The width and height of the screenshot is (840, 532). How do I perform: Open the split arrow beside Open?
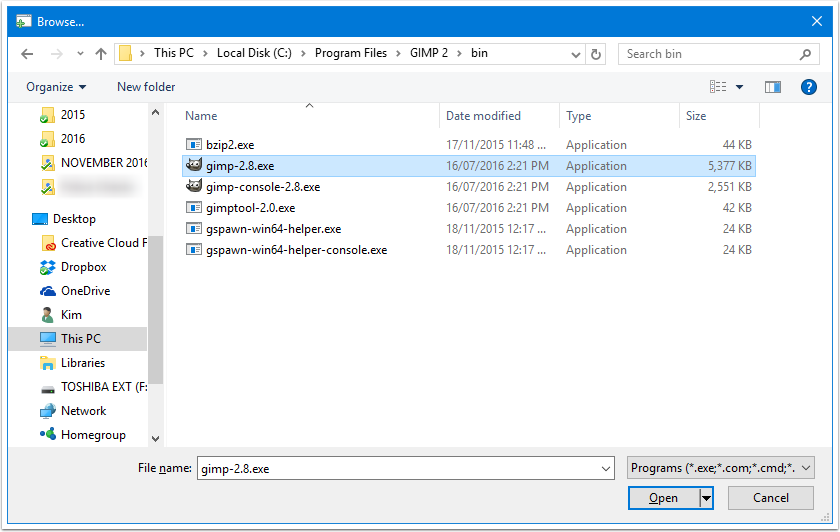click(x=707, y=498)
